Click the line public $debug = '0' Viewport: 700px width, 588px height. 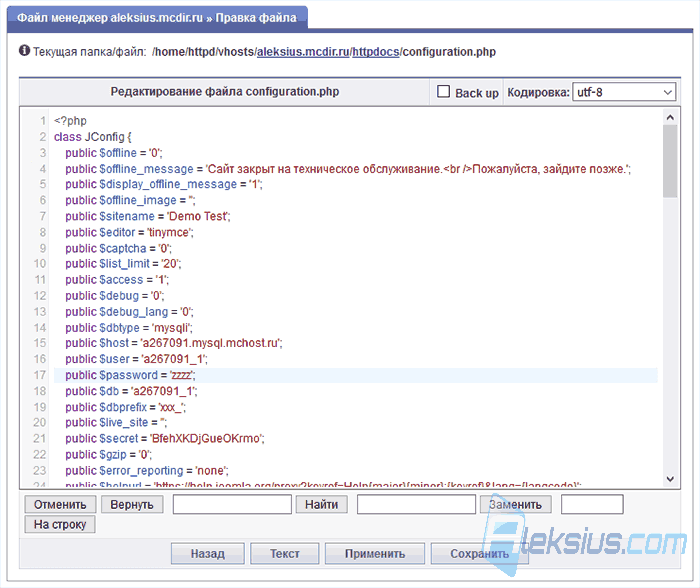pos(115,296)
